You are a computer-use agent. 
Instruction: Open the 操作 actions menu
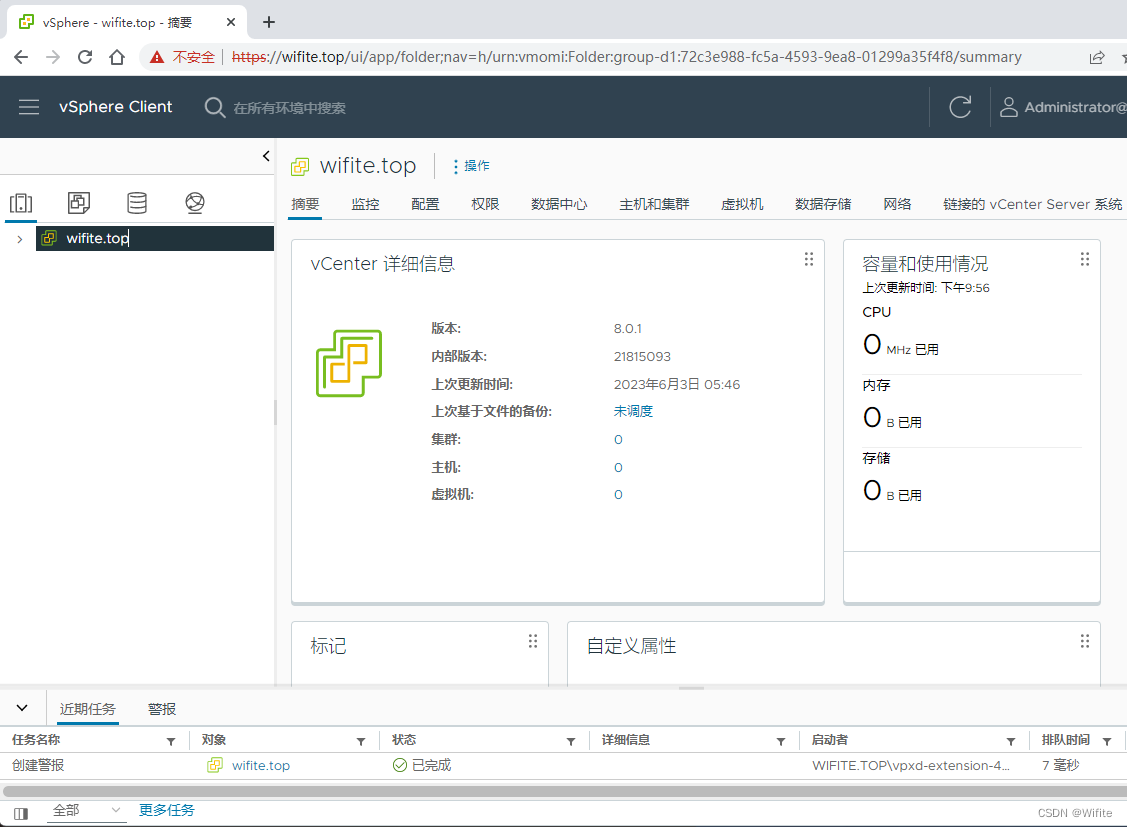(x=472, y=166)
